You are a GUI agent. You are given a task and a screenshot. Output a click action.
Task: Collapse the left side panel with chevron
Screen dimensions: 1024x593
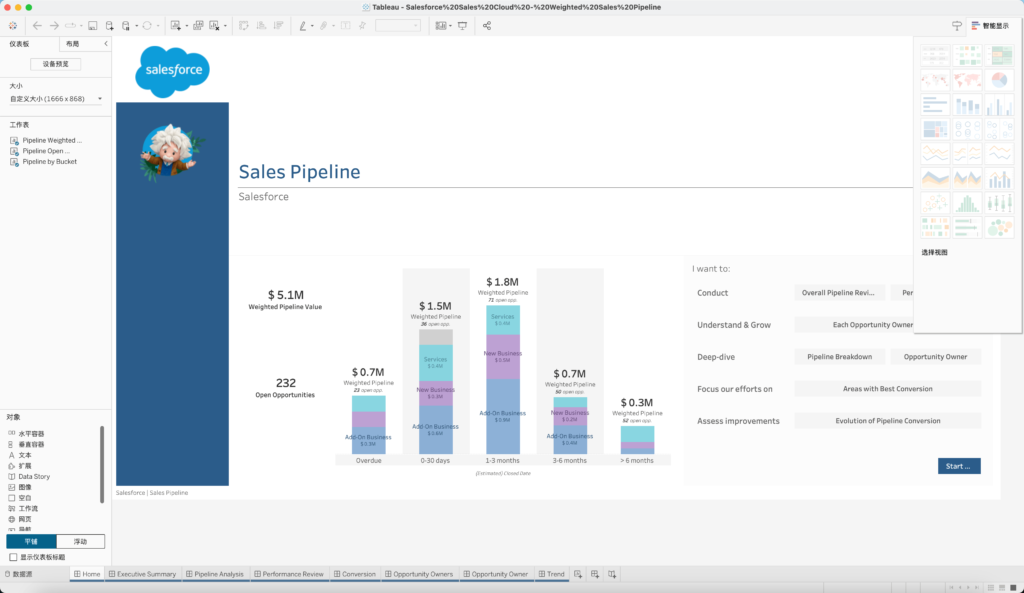point(106,44)
